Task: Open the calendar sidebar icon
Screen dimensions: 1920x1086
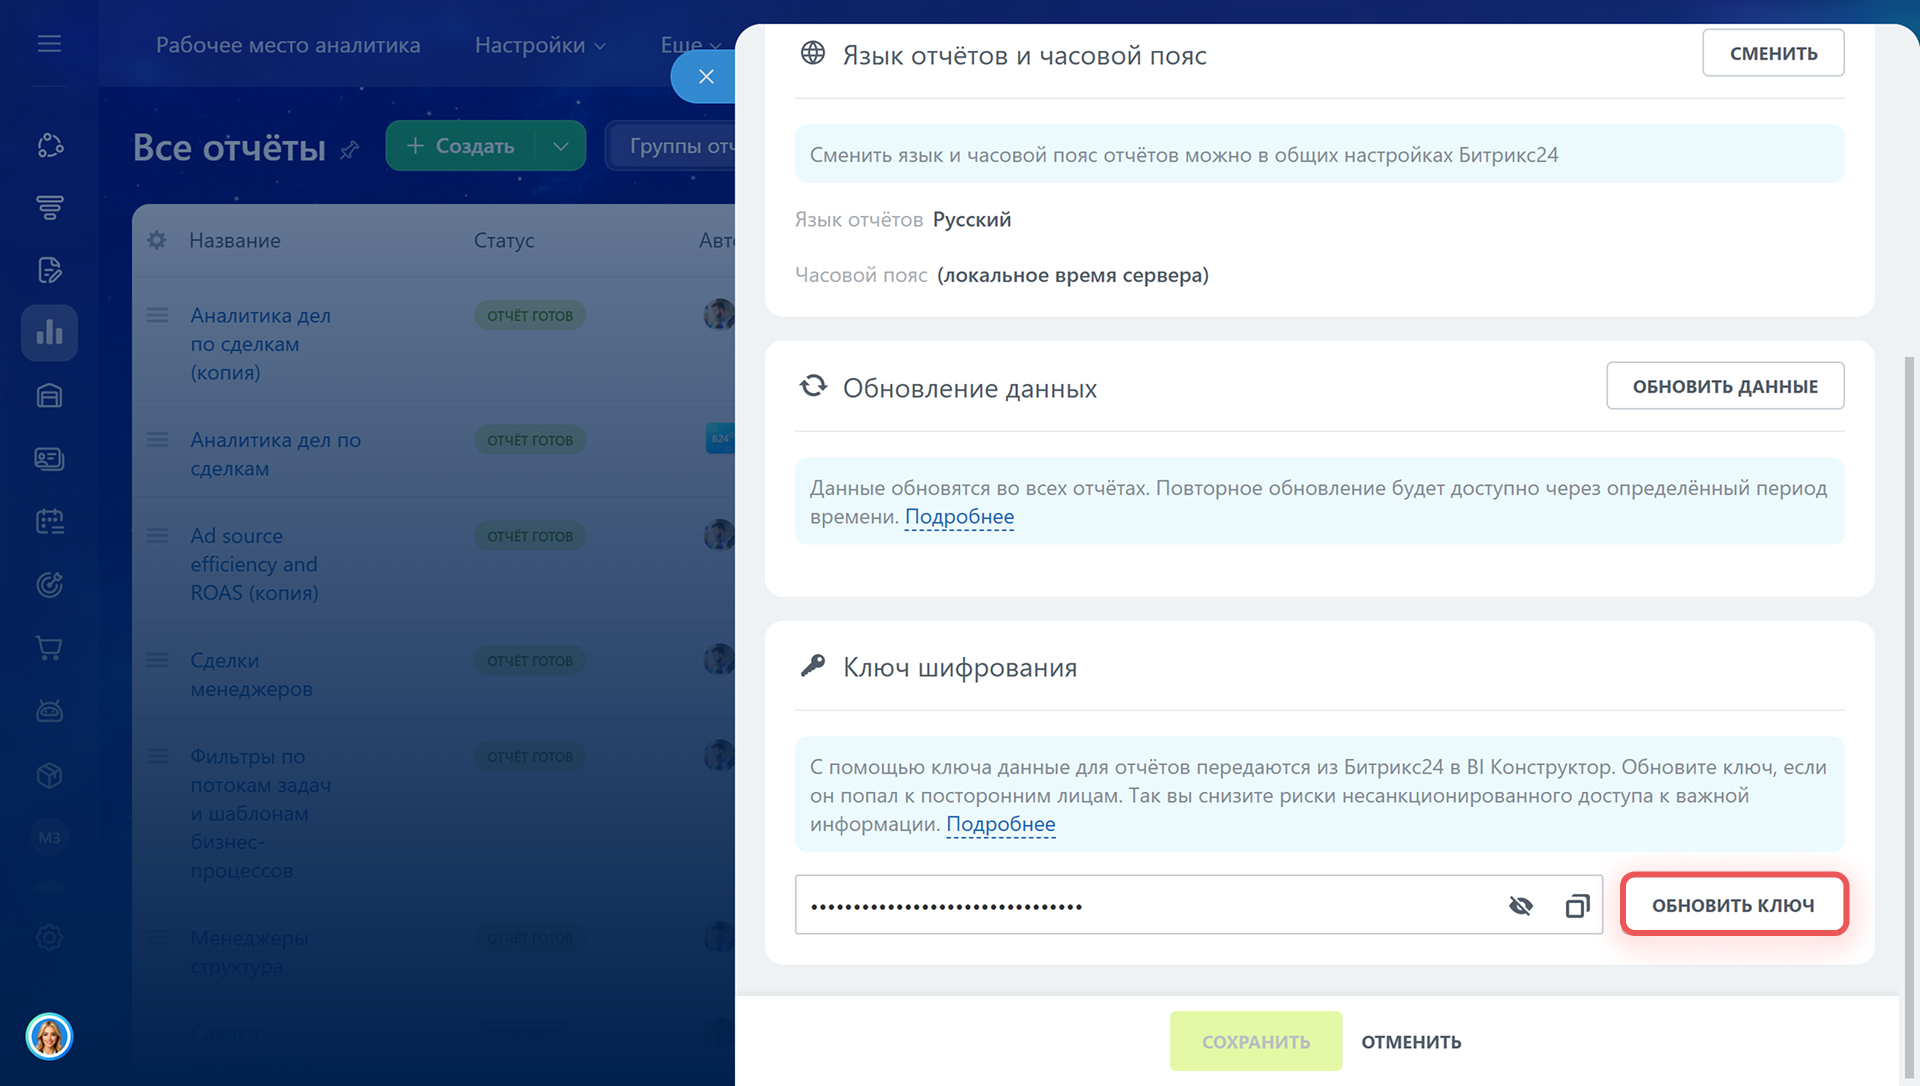Action: coord(49,521)
